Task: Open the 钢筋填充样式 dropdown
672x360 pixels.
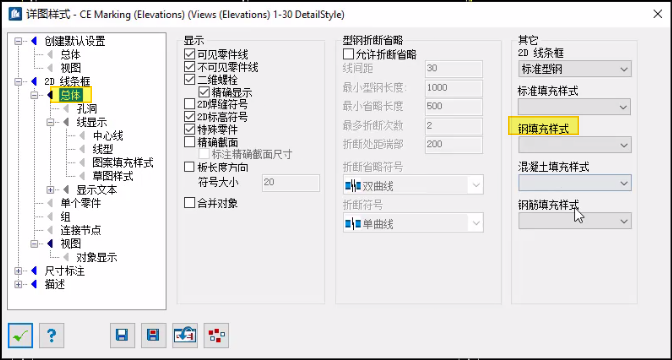Action: 575,221
